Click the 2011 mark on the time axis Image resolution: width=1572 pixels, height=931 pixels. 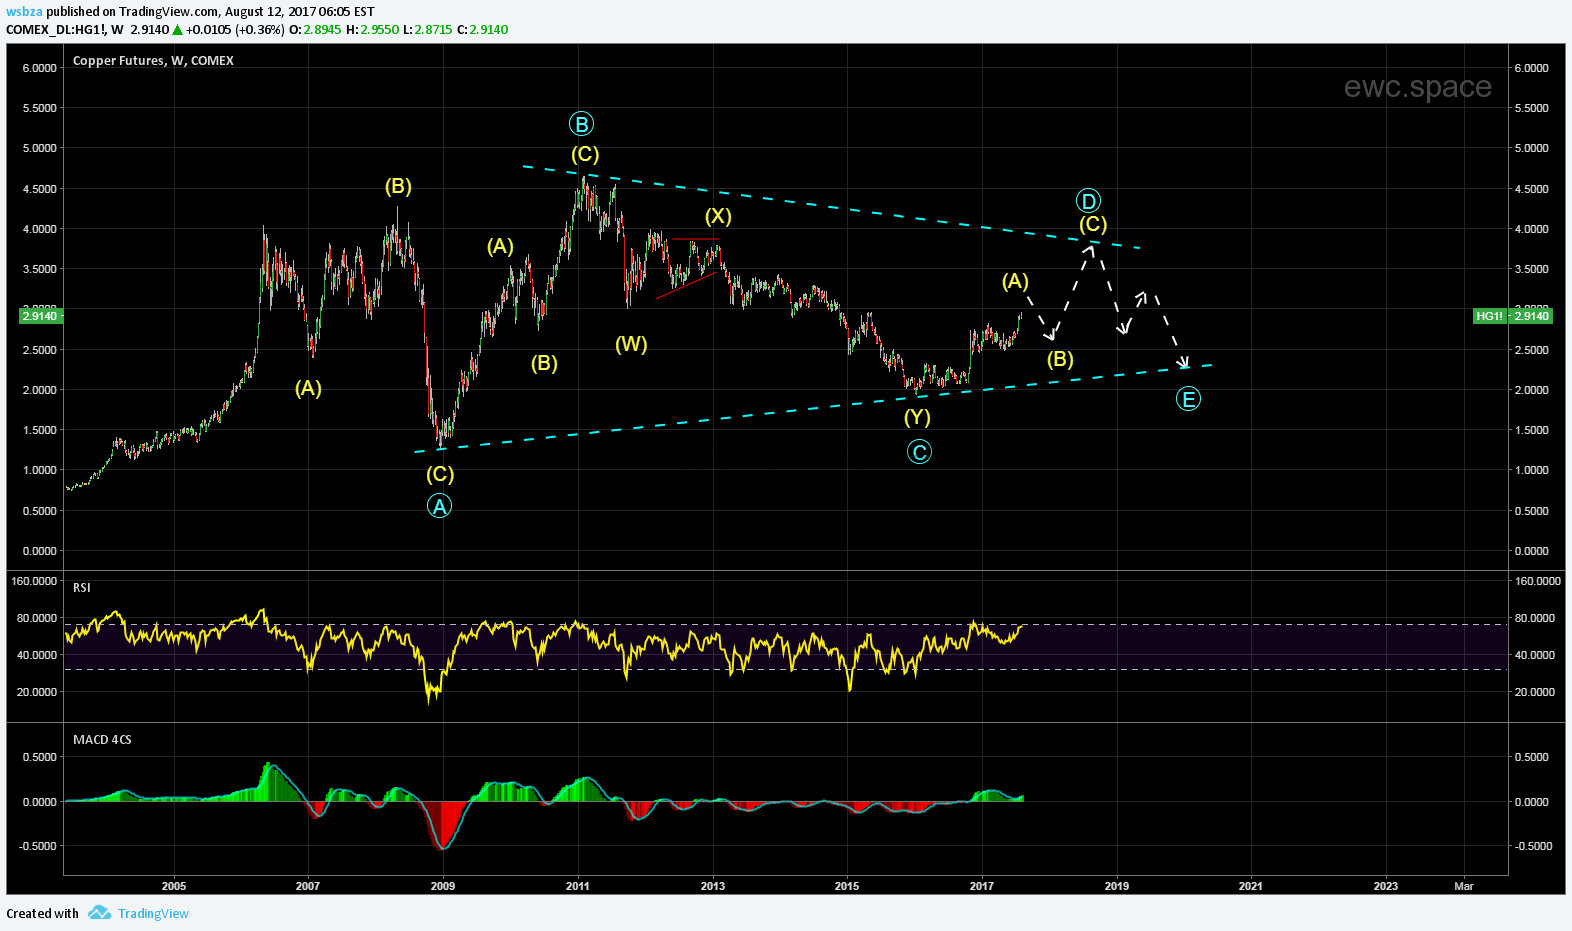tap(578, 886)
